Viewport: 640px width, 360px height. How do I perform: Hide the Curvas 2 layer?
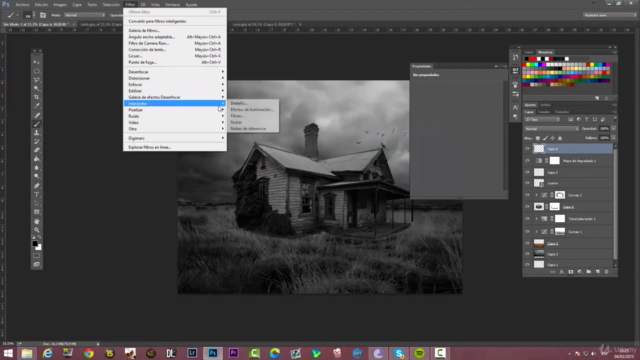tap(527, 195)
